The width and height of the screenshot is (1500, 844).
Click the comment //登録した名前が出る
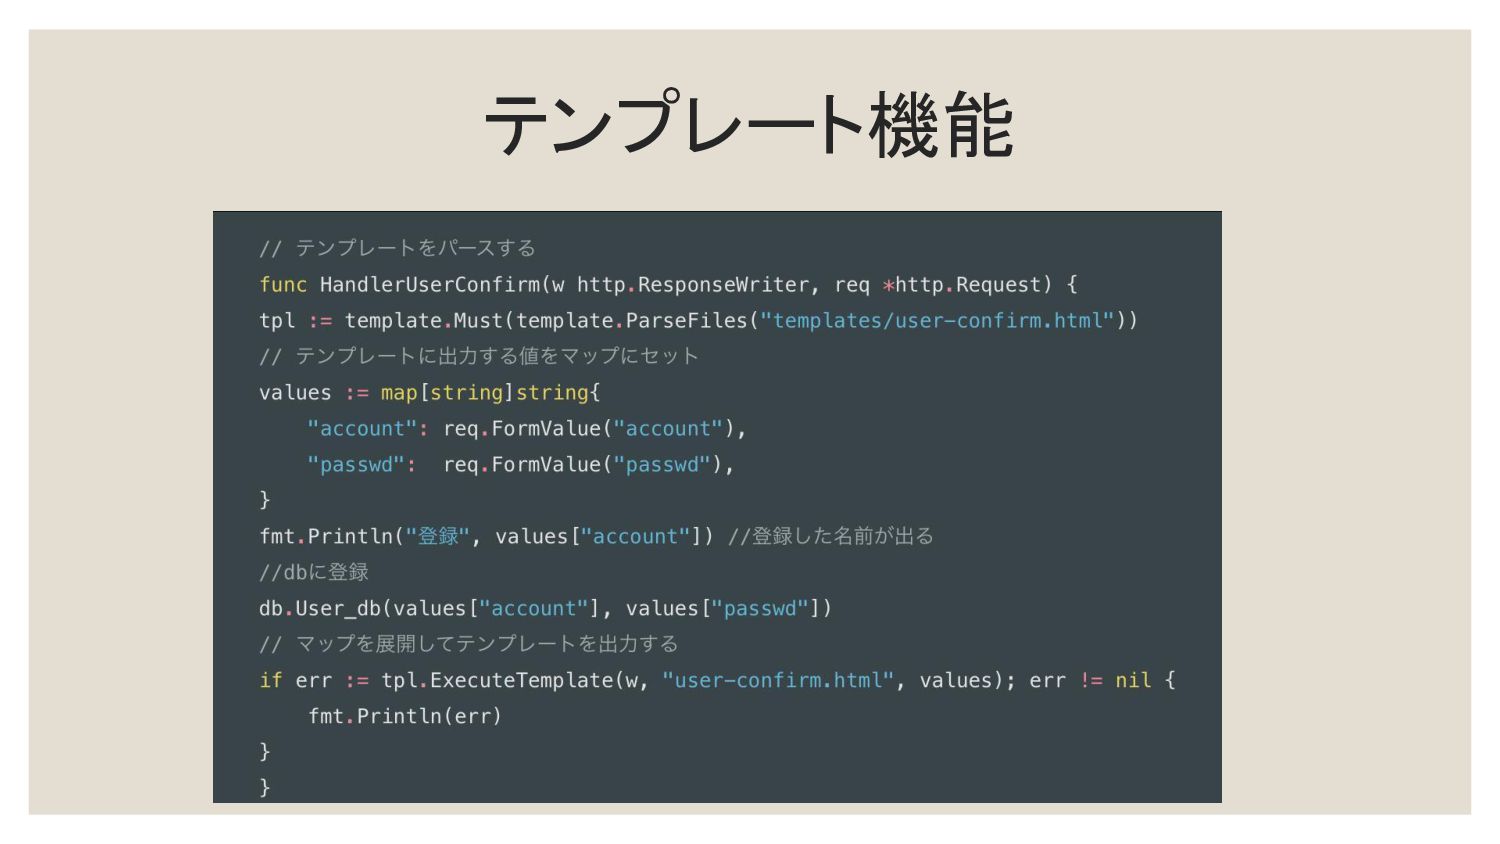[831, 536]
